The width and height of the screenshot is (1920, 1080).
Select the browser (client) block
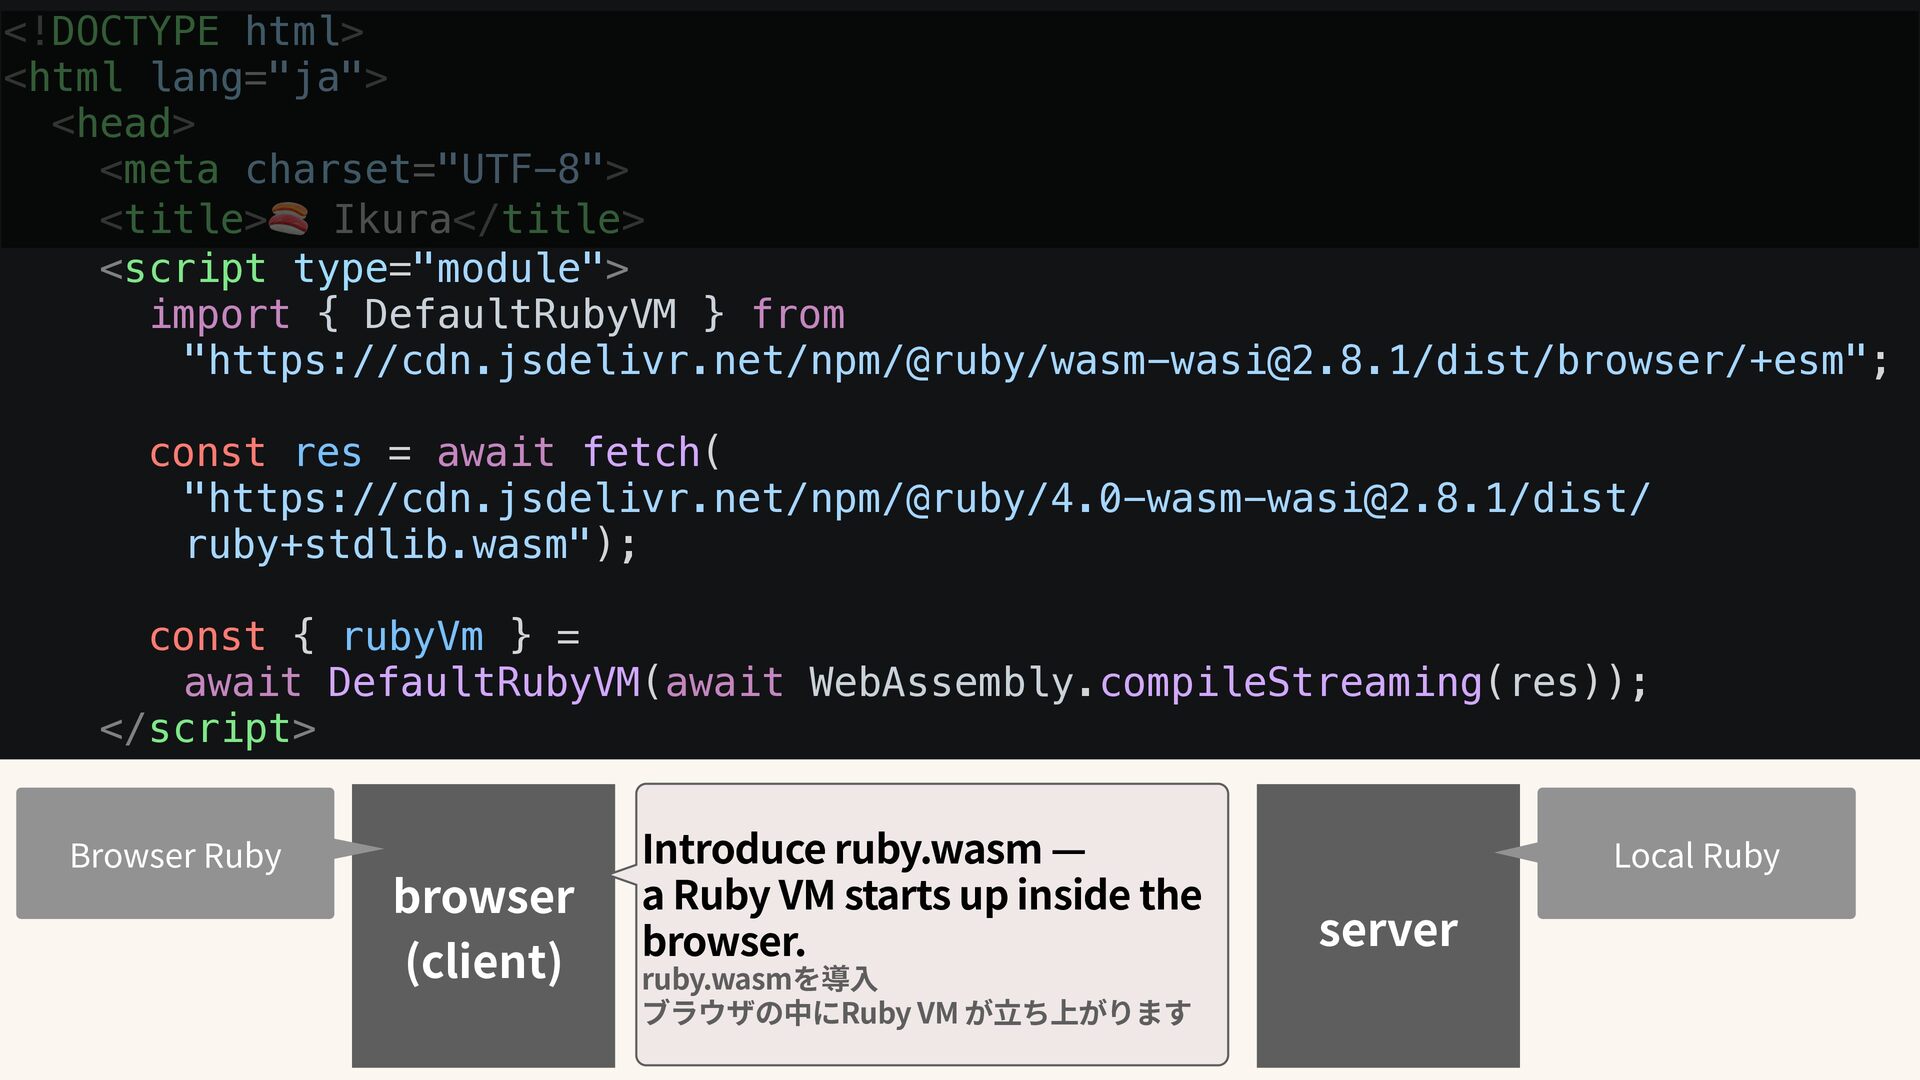[x=483, y=927]
